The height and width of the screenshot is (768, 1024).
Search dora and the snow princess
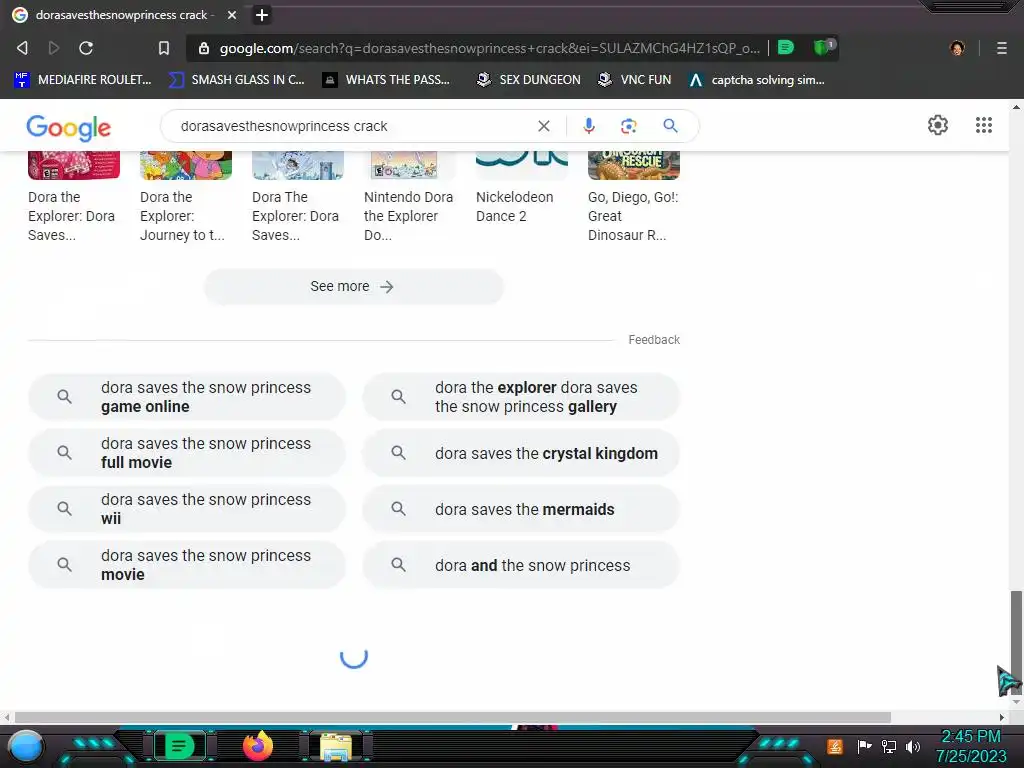coord(521,565)
